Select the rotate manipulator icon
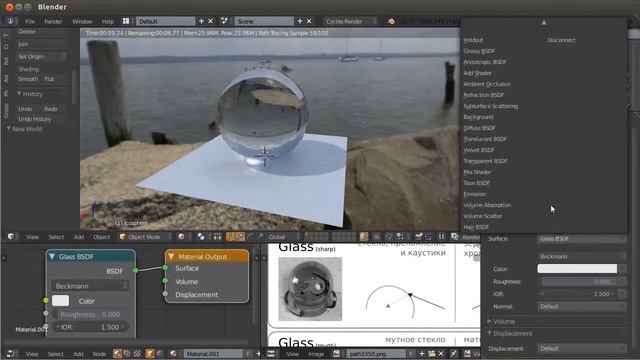The height and width of the screenshot is (360, 640). pyautogui.click(x=250, y=236)
